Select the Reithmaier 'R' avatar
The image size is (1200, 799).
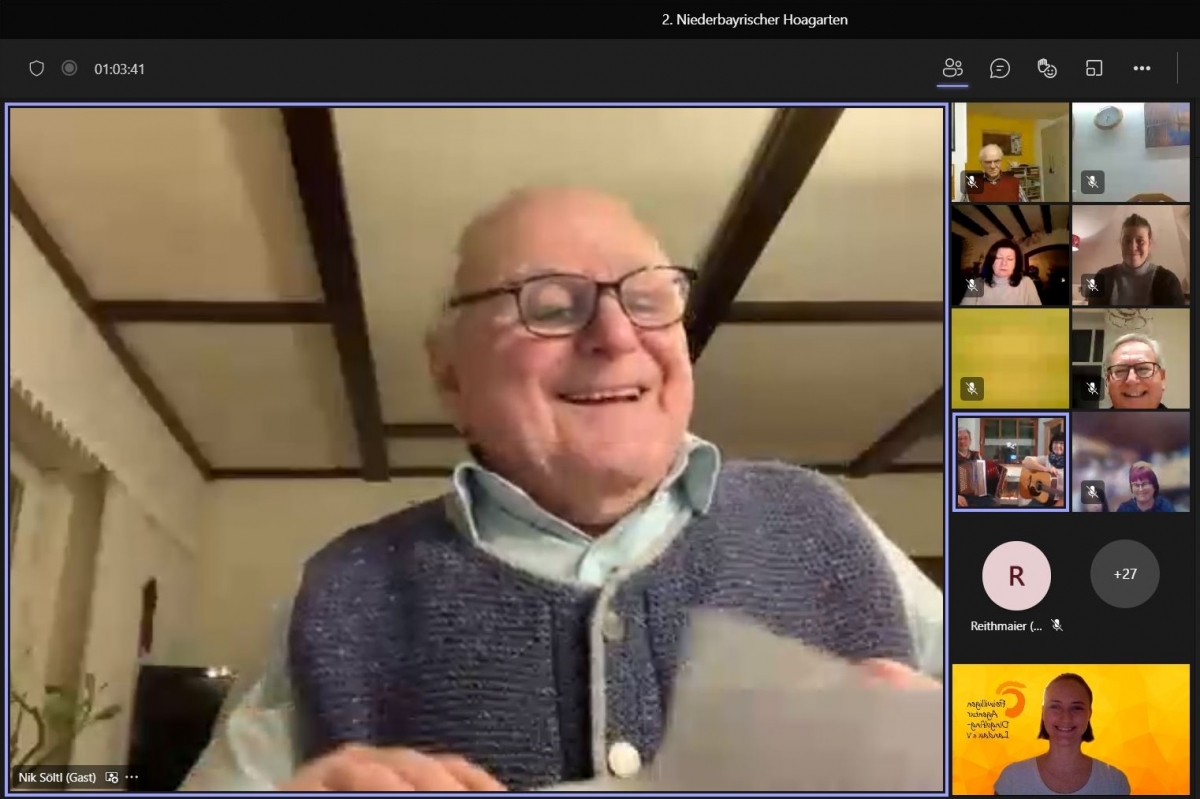(1016, 575)
